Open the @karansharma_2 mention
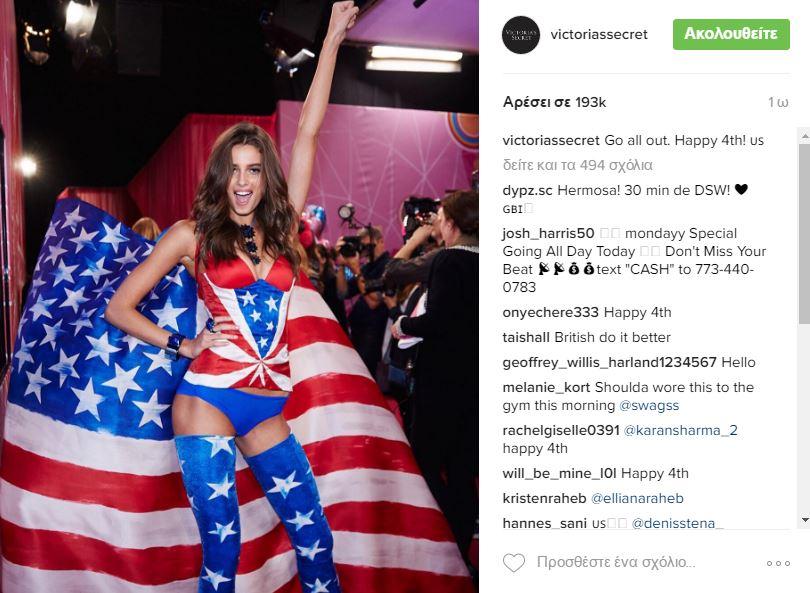 680,430
